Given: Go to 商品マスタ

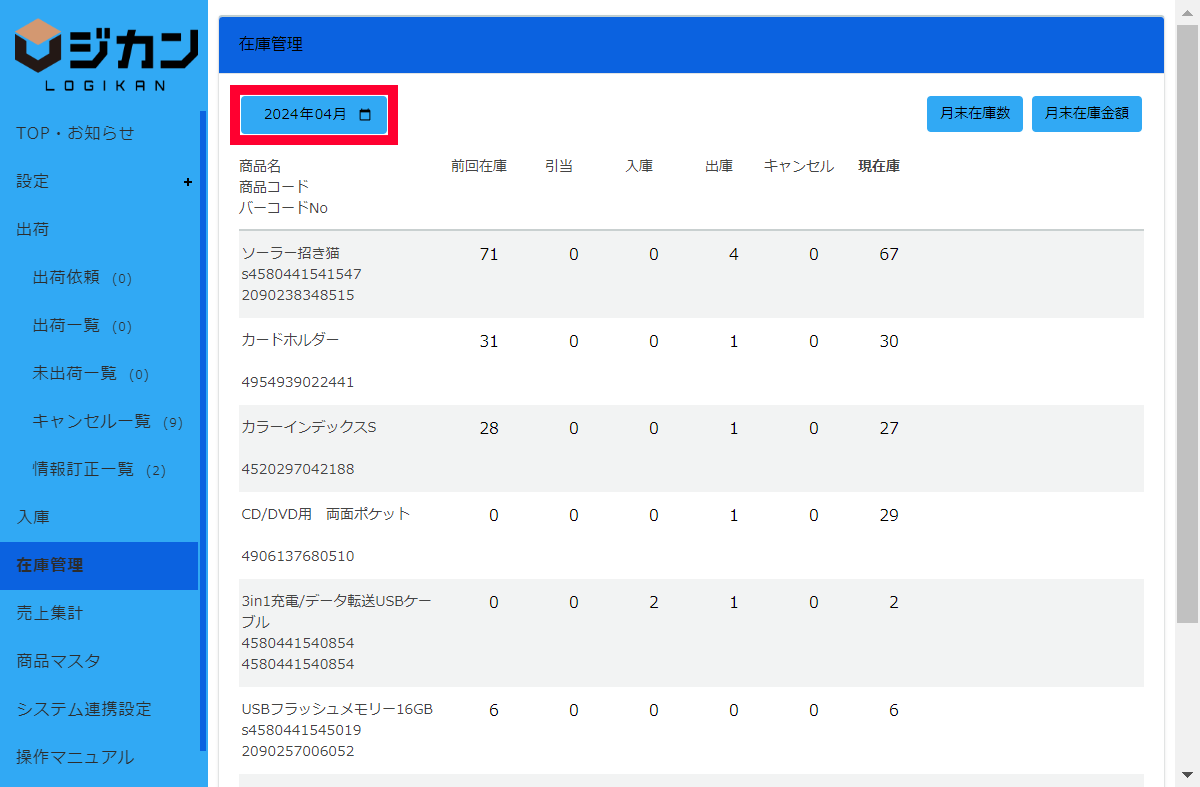Looking at the screenshot, I should click(x=58, y=661).
